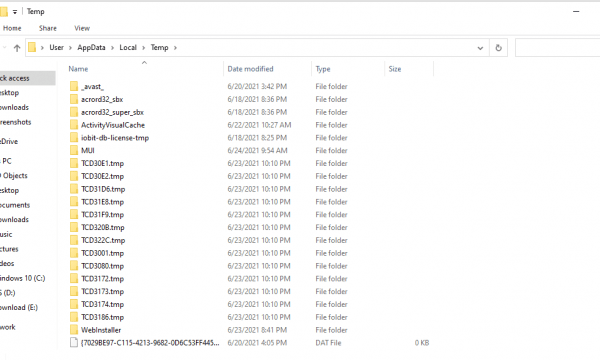The width and height of the screenshot is (600, 360).
Task: Open the View ribbon tab
Action: point(82,28)
